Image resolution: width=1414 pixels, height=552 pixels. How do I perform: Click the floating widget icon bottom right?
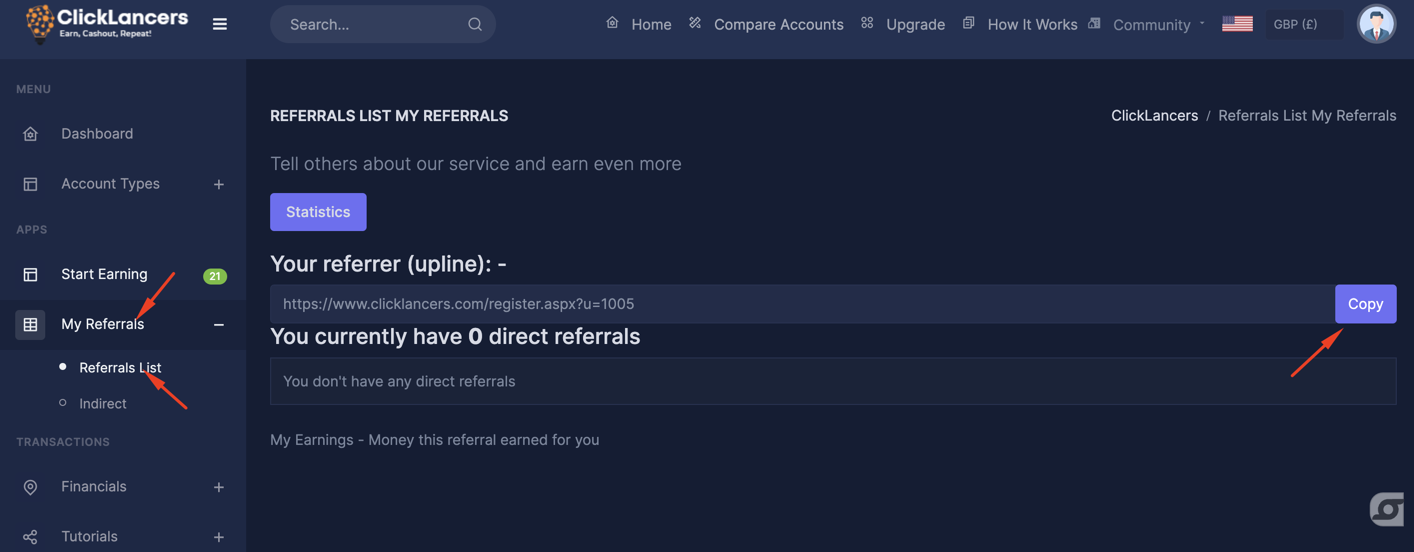pyautogui.click(x=1386, y=509)
